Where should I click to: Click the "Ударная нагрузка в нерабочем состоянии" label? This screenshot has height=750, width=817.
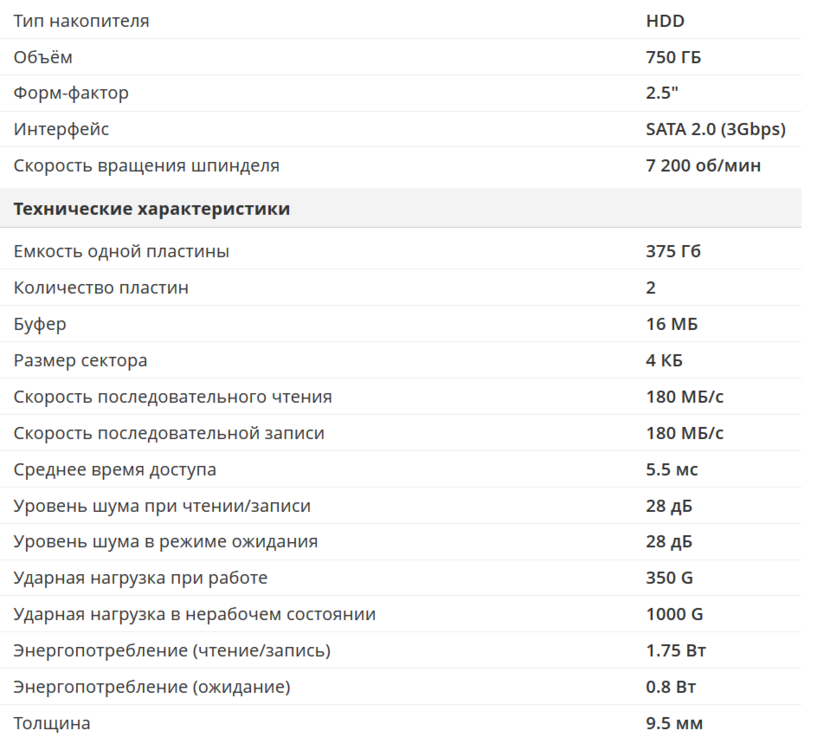tap(194, 614)
